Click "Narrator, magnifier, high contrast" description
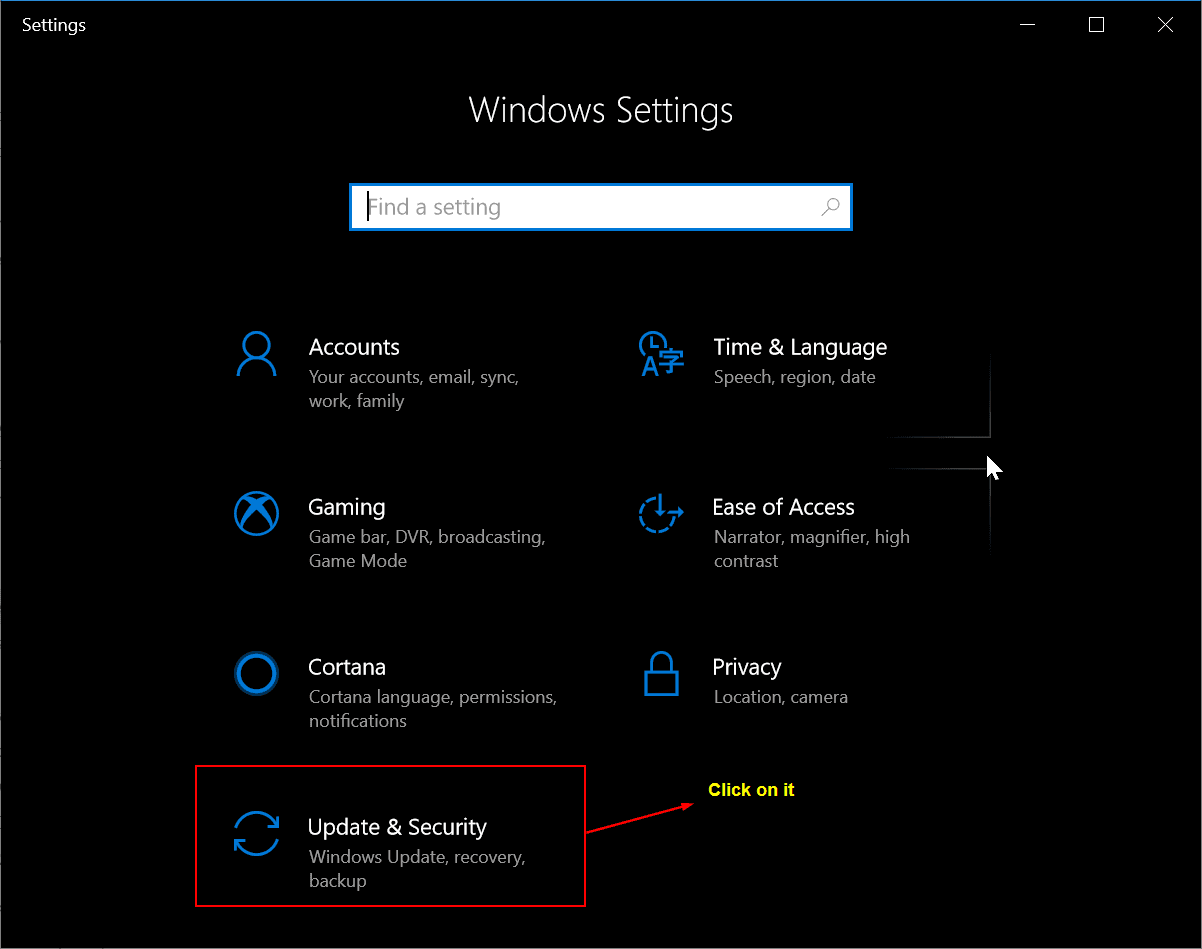1202x949 pixels. [812, 549]
